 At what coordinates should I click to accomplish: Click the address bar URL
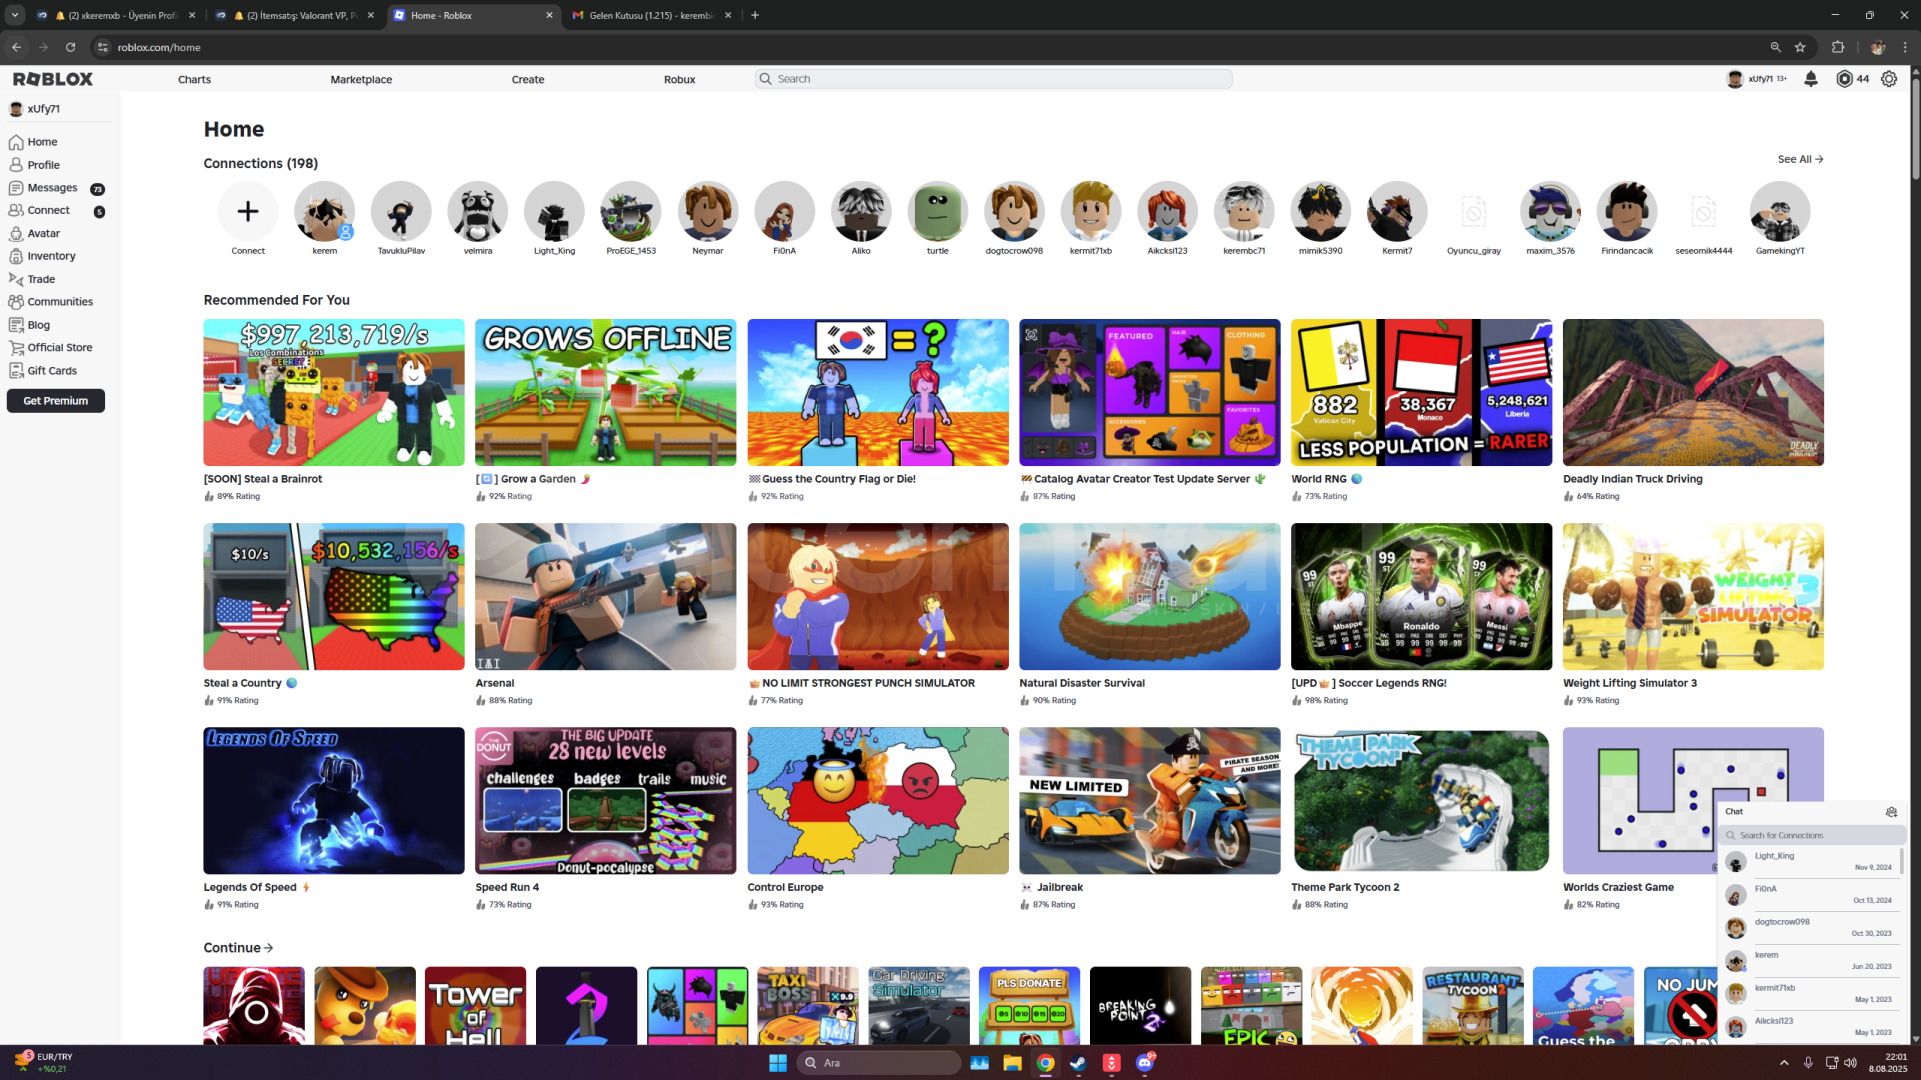159,47
